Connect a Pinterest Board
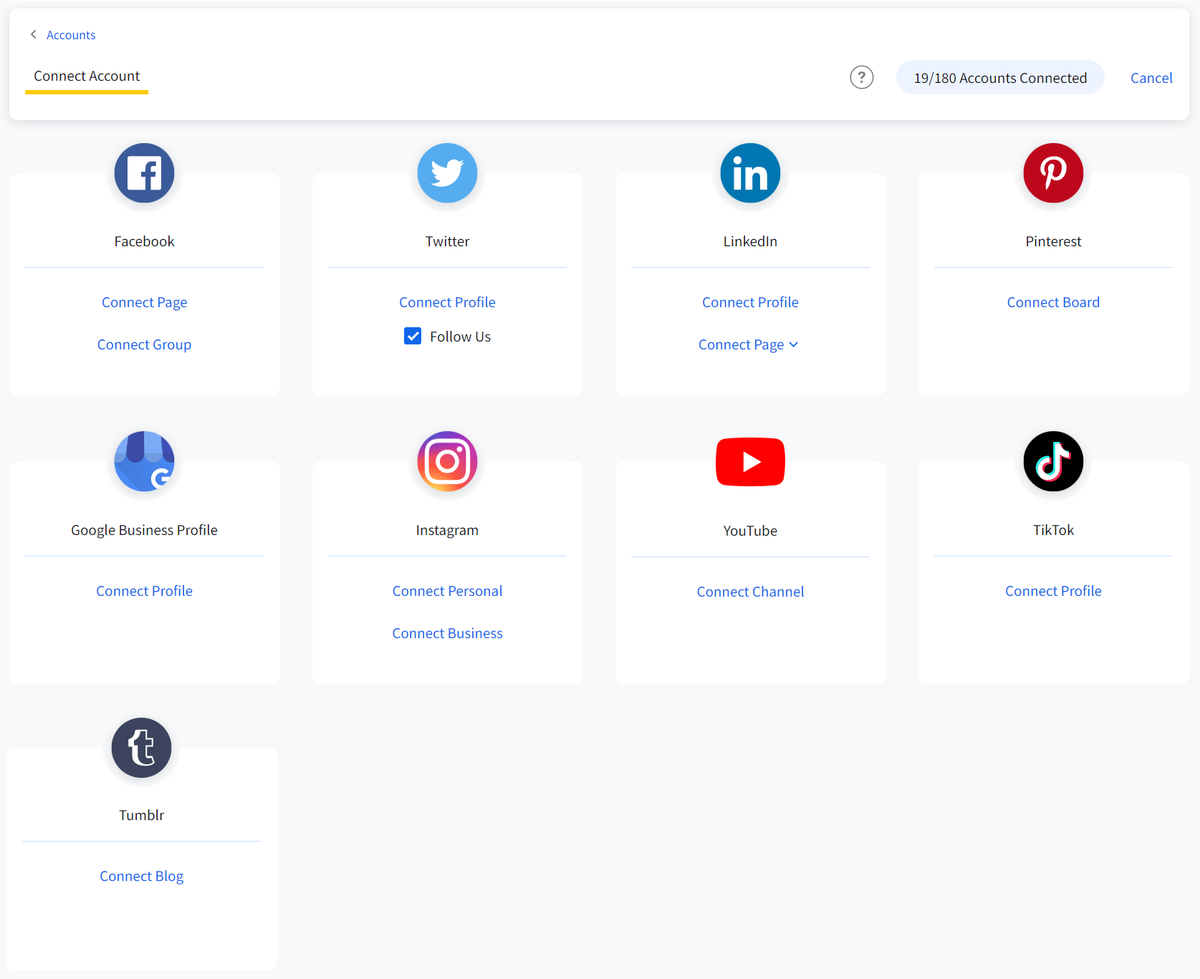 1053,302
